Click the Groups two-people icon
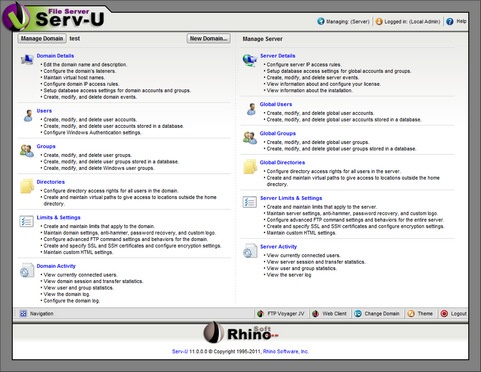 click(x=27, y=151)
